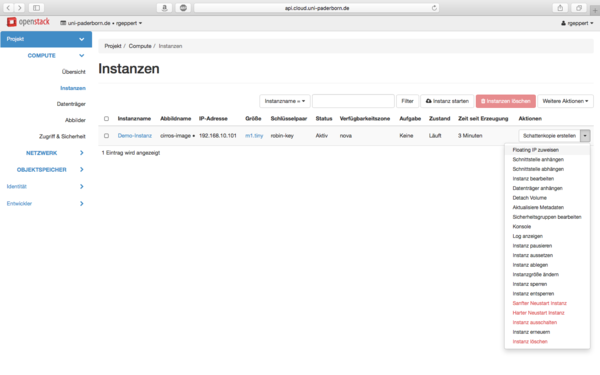
Task: Click the m1.tiny flavor link
Action: click(254, 135)
